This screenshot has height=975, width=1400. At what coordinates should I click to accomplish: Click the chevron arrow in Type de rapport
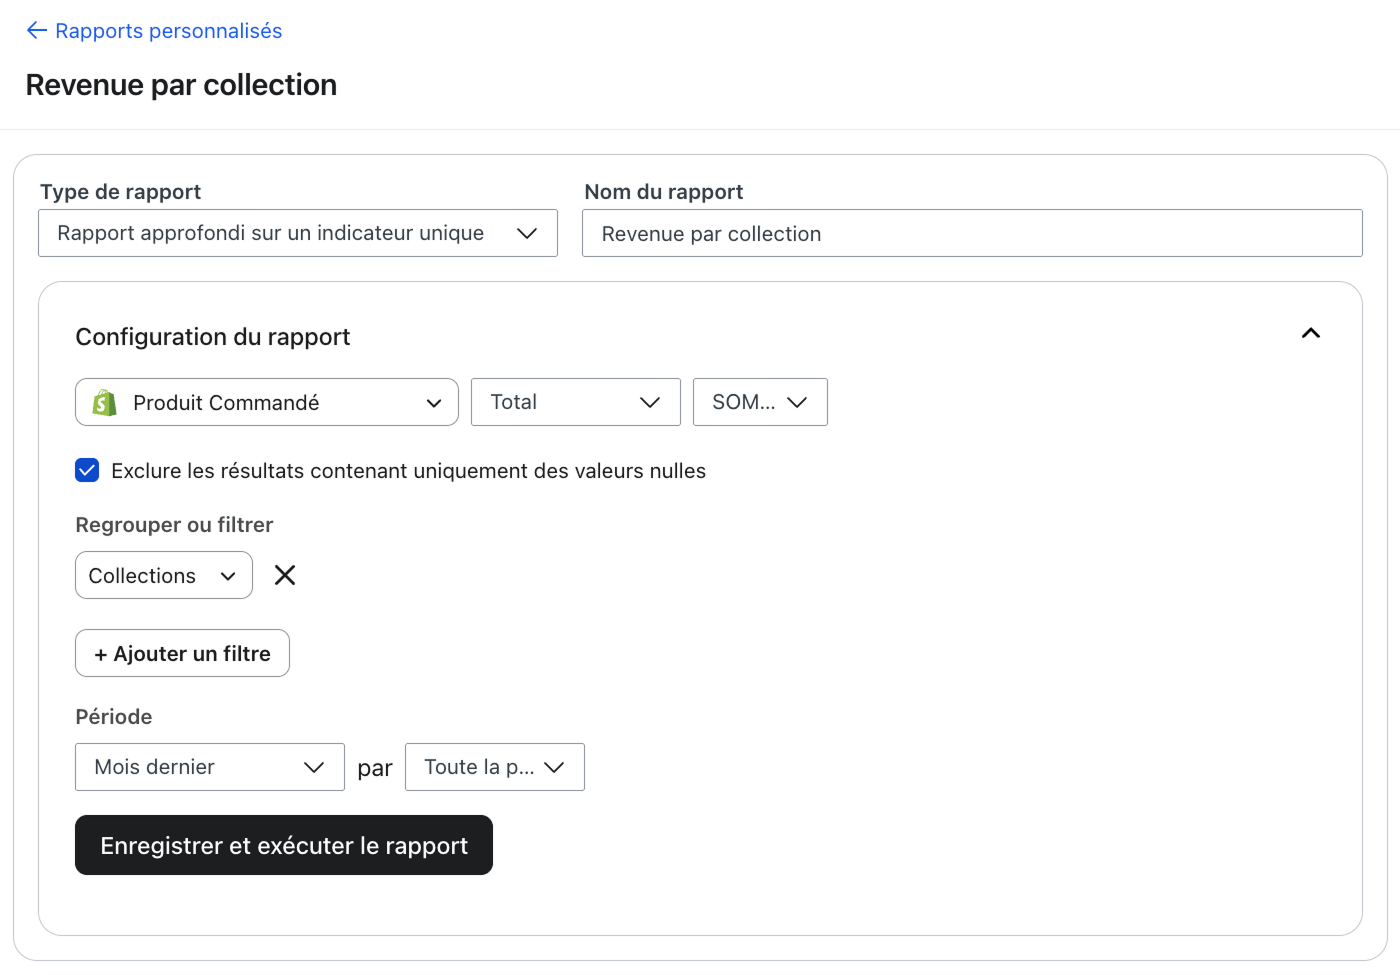tap(527, 233)
